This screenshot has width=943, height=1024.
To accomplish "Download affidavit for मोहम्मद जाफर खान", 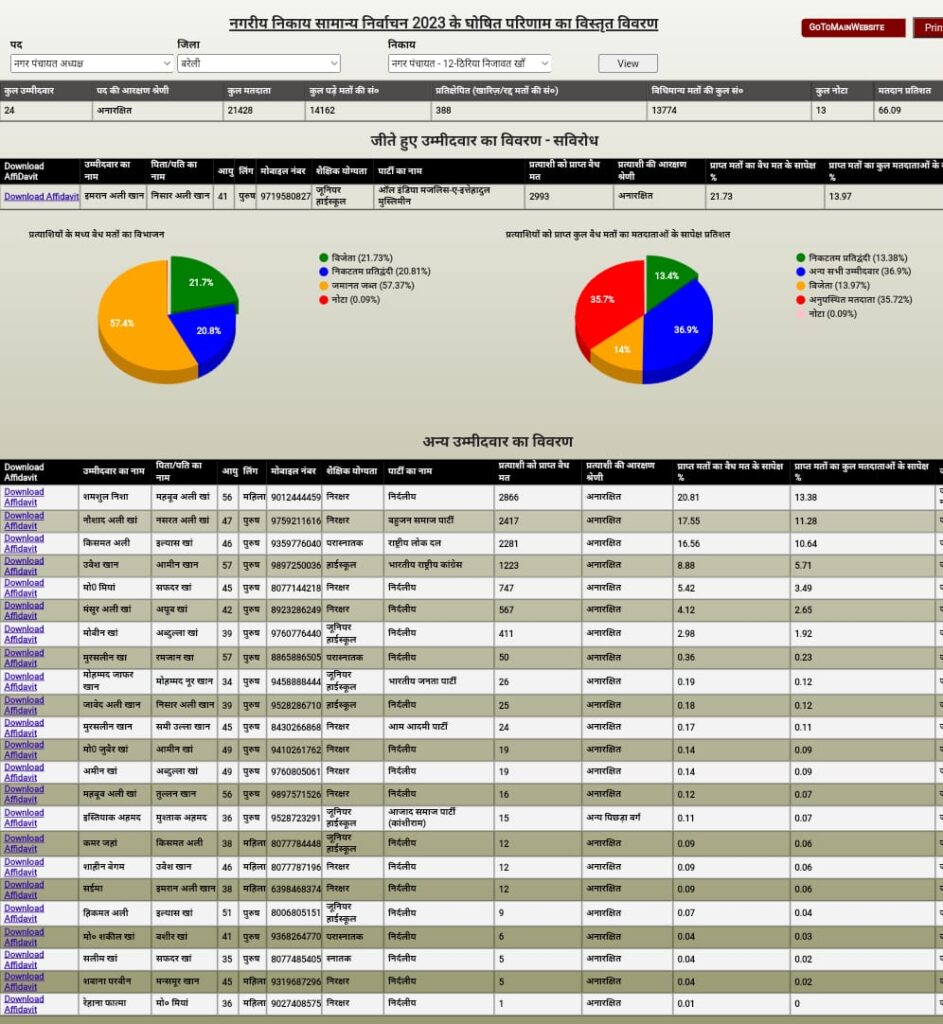I will (x=23, y=681).
